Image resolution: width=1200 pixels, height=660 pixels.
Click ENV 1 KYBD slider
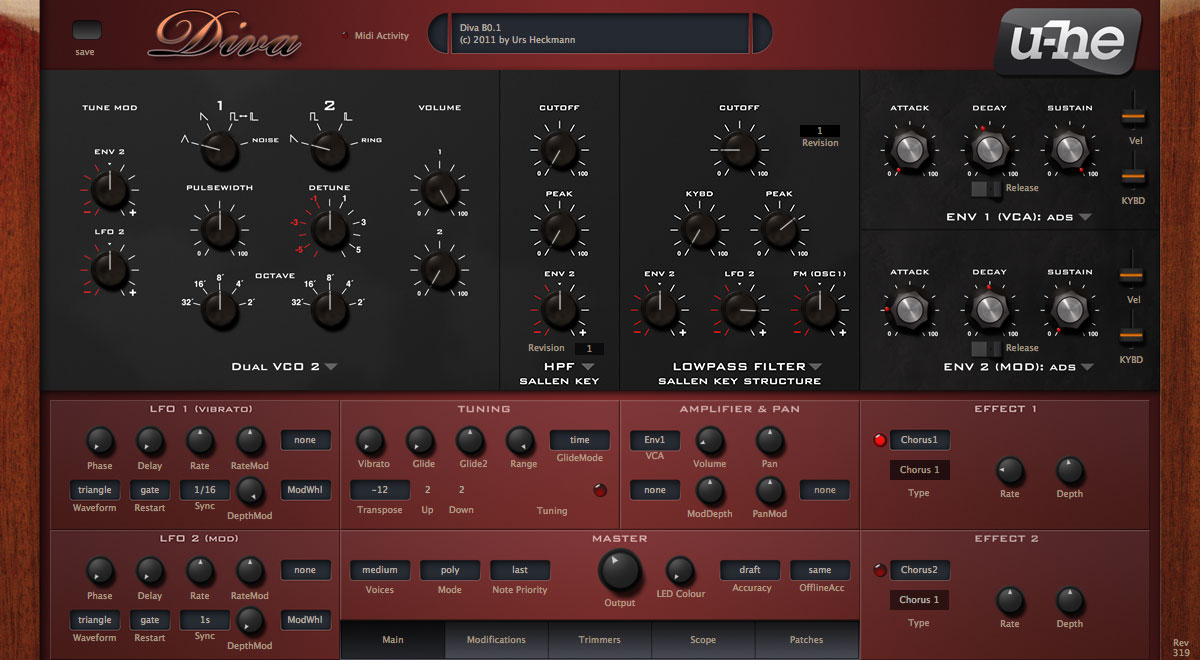click(x=1132, y=176)
